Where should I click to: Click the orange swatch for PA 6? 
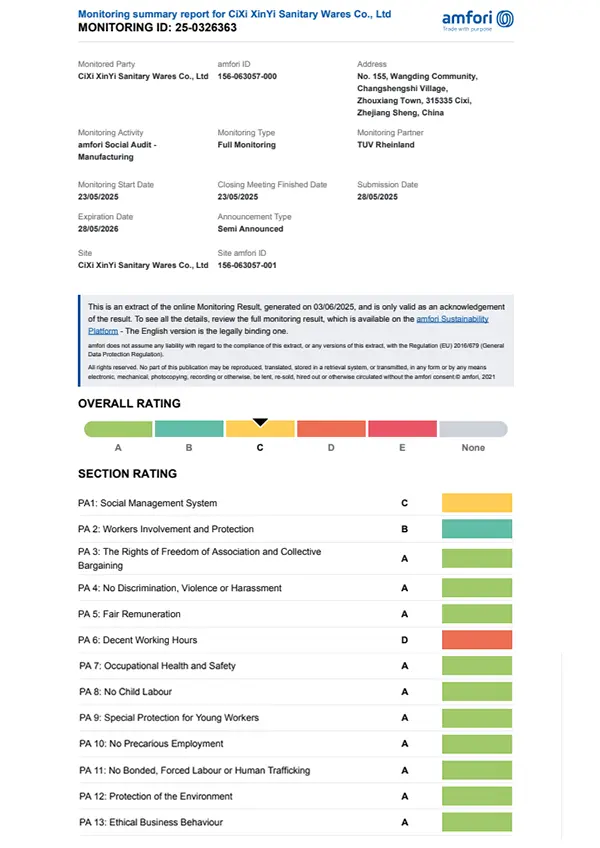(x=477, y=640)
